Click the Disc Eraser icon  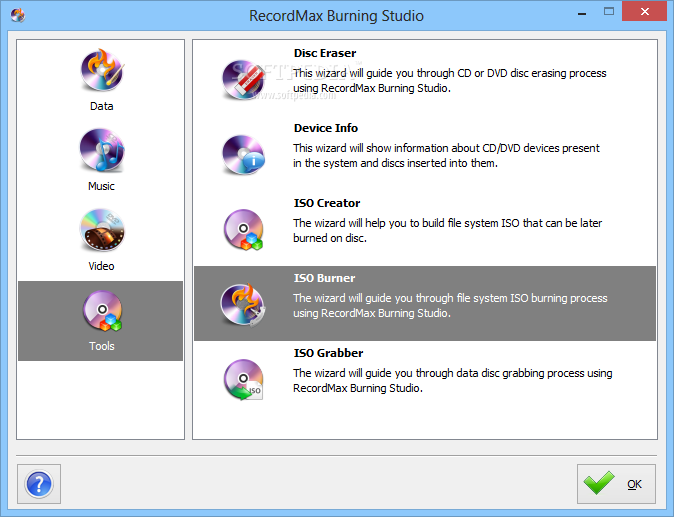(x=243, y=80)
